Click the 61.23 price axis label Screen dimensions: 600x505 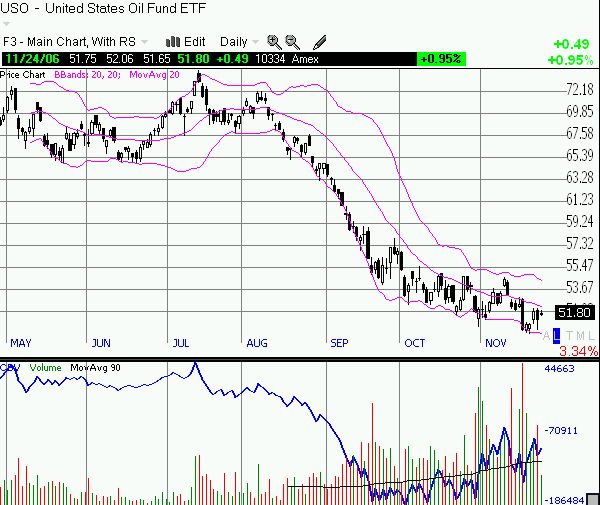pyautogui.click(x=580, y=199)
